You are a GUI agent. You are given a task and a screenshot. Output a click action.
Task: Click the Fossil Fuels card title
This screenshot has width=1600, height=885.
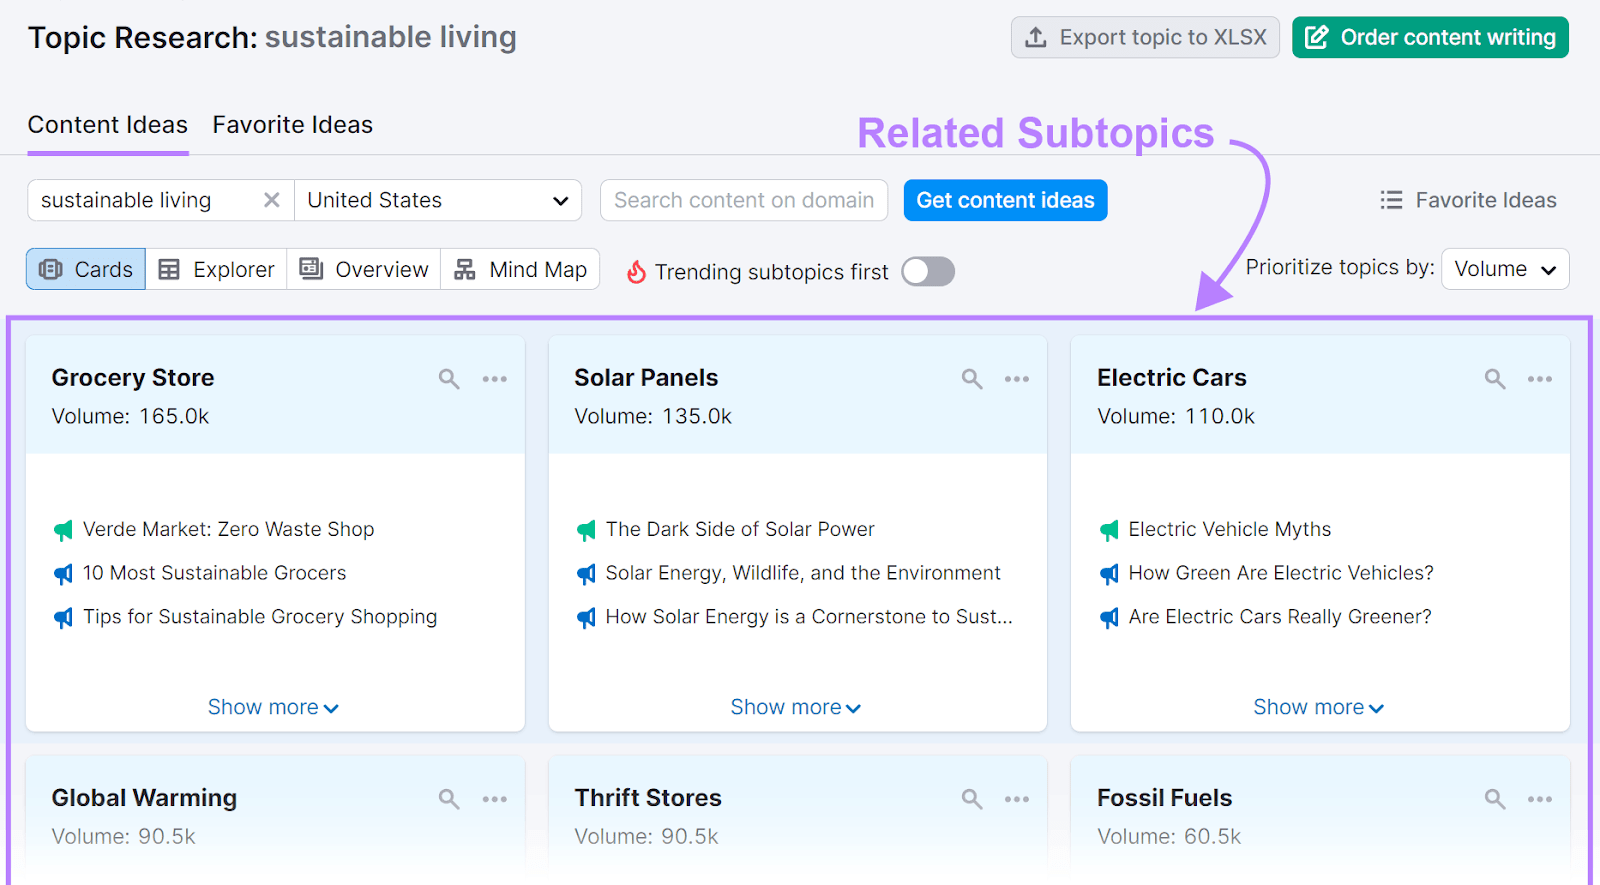coord(1165,798)
